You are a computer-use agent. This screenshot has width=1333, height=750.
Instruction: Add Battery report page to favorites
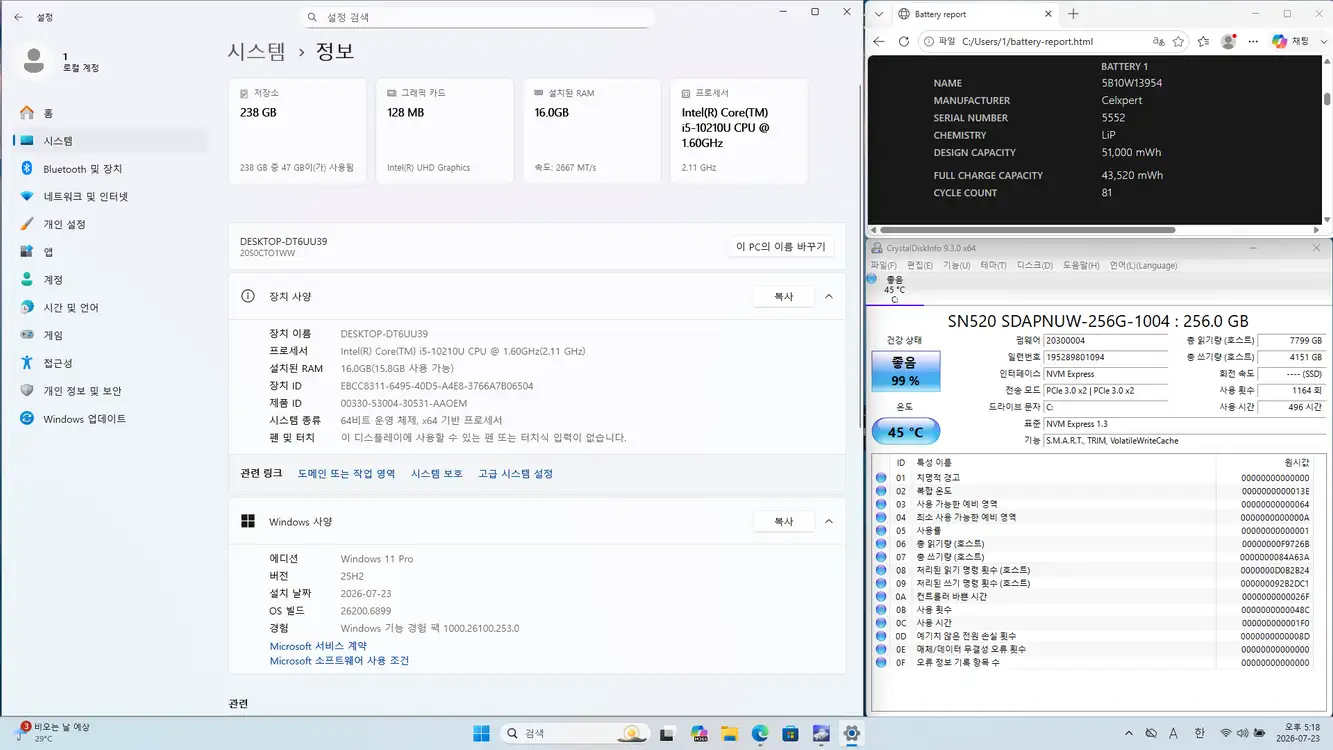(1179, 41)
